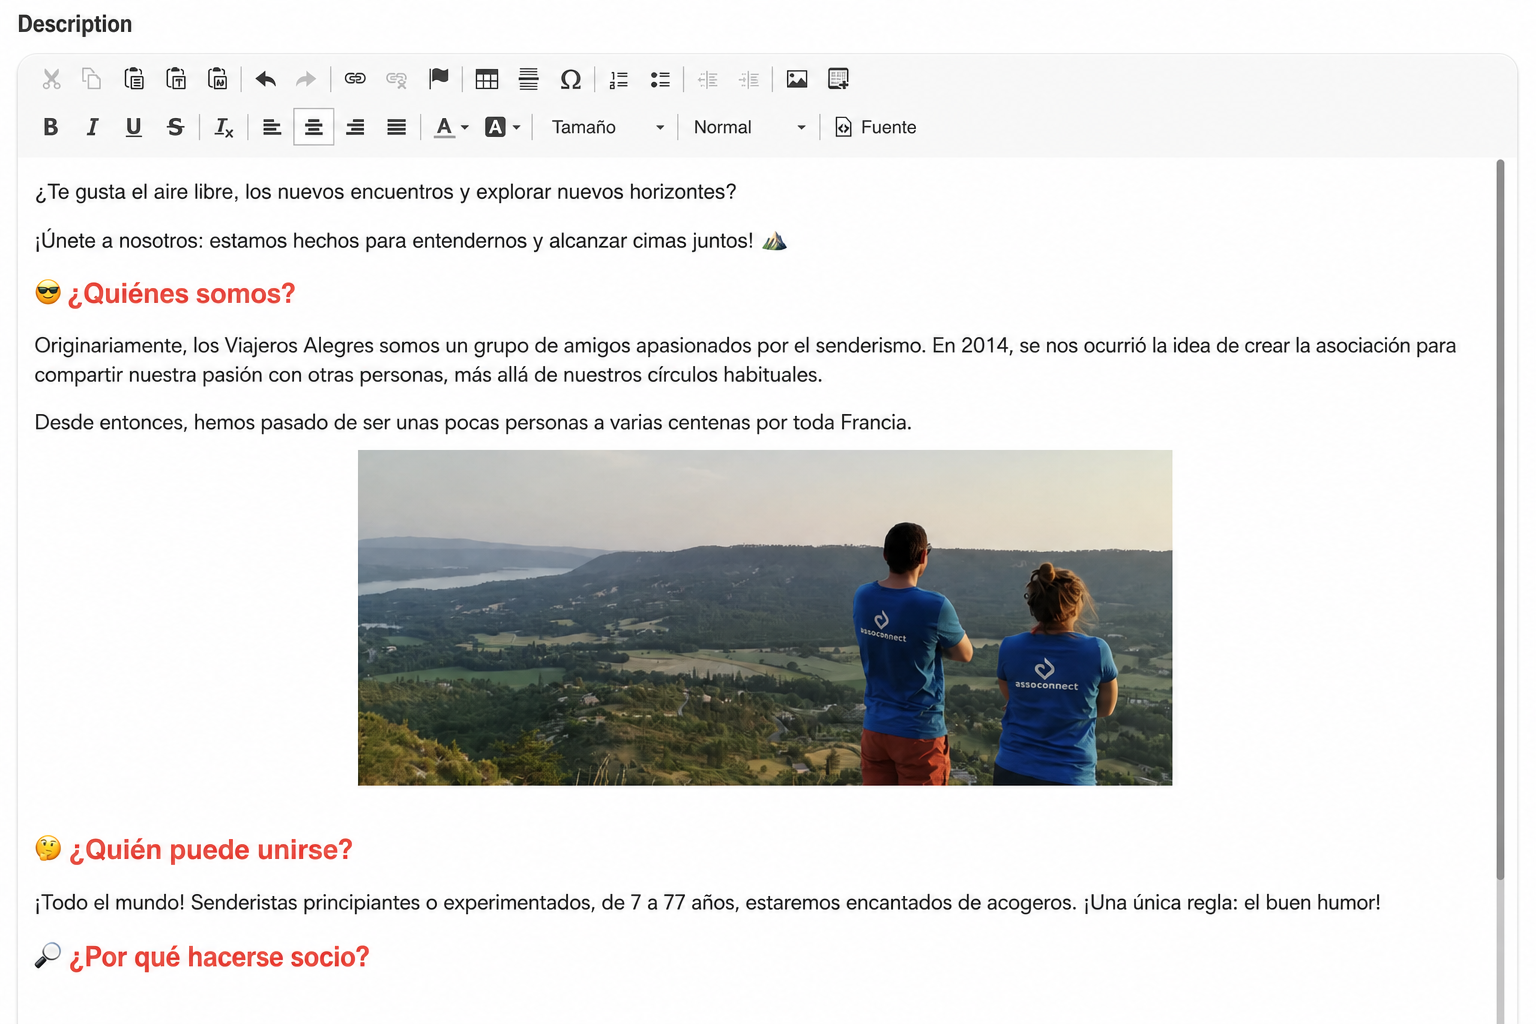
Task: Click the Unlink icon
Action: (396, 79)
